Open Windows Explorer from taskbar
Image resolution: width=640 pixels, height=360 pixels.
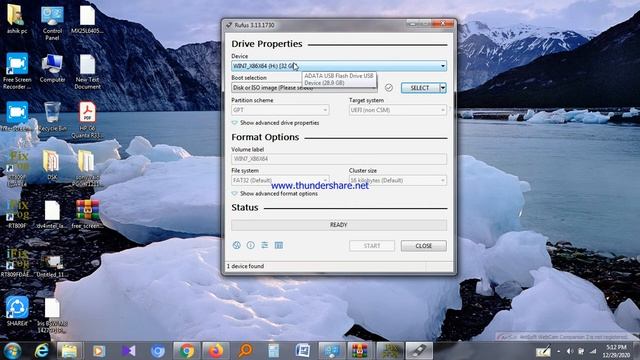click(69, 351)
